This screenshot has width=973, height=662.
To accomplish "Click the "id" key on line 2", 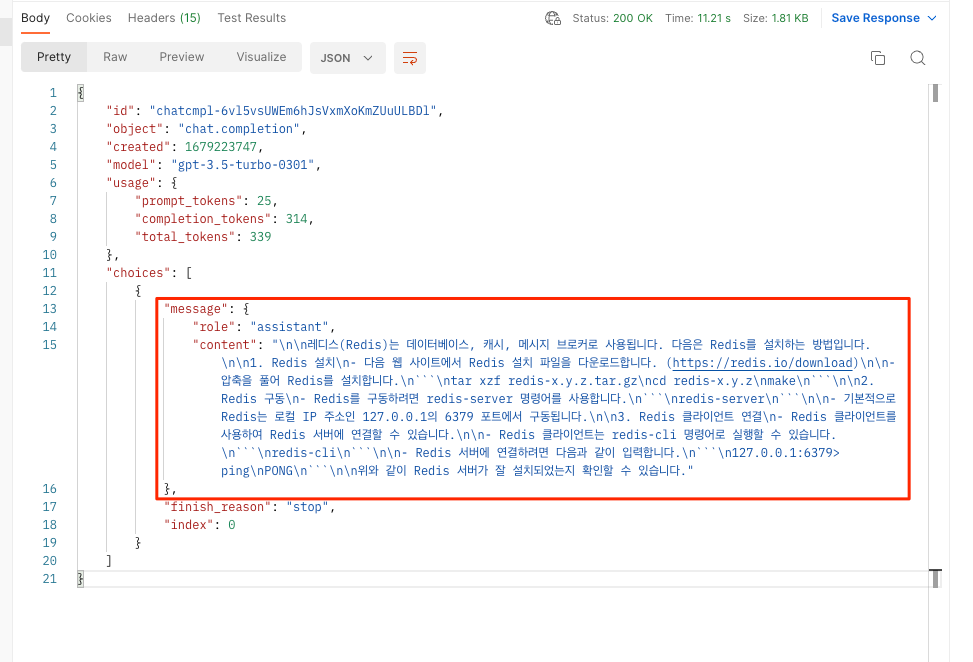I will [120, 111].
